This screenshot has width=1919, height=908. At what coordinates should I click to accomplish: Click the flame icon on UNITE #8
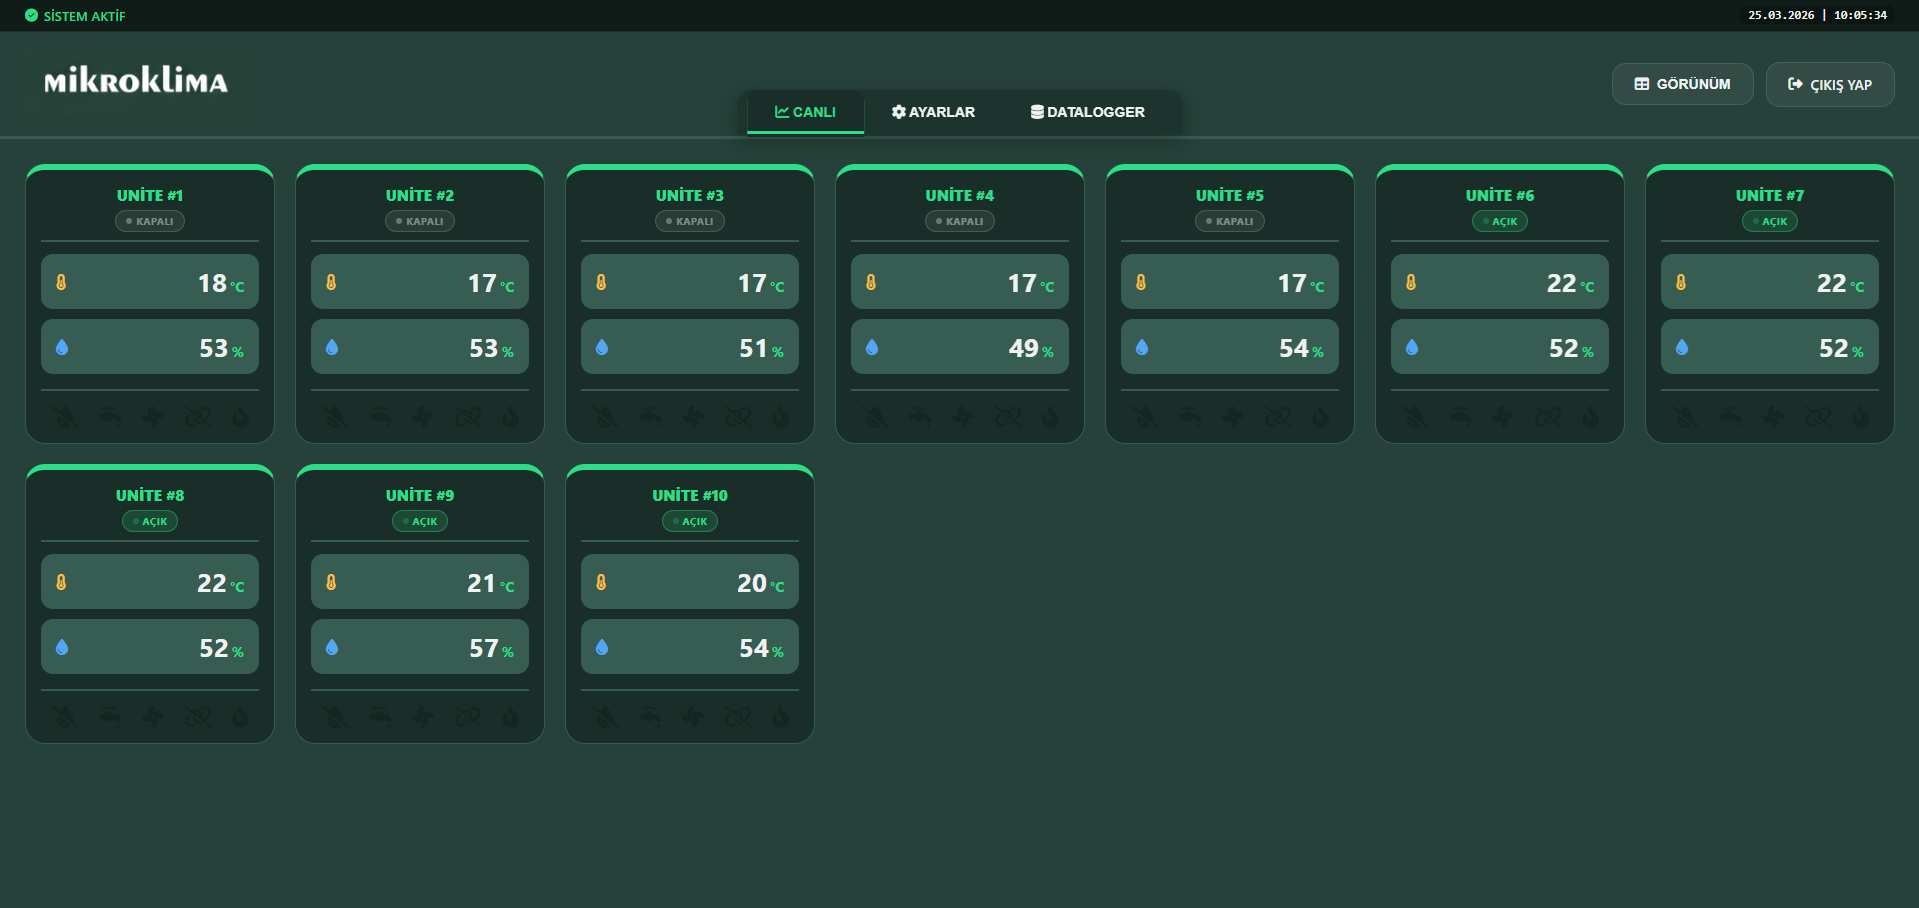[x=240, y=717]
